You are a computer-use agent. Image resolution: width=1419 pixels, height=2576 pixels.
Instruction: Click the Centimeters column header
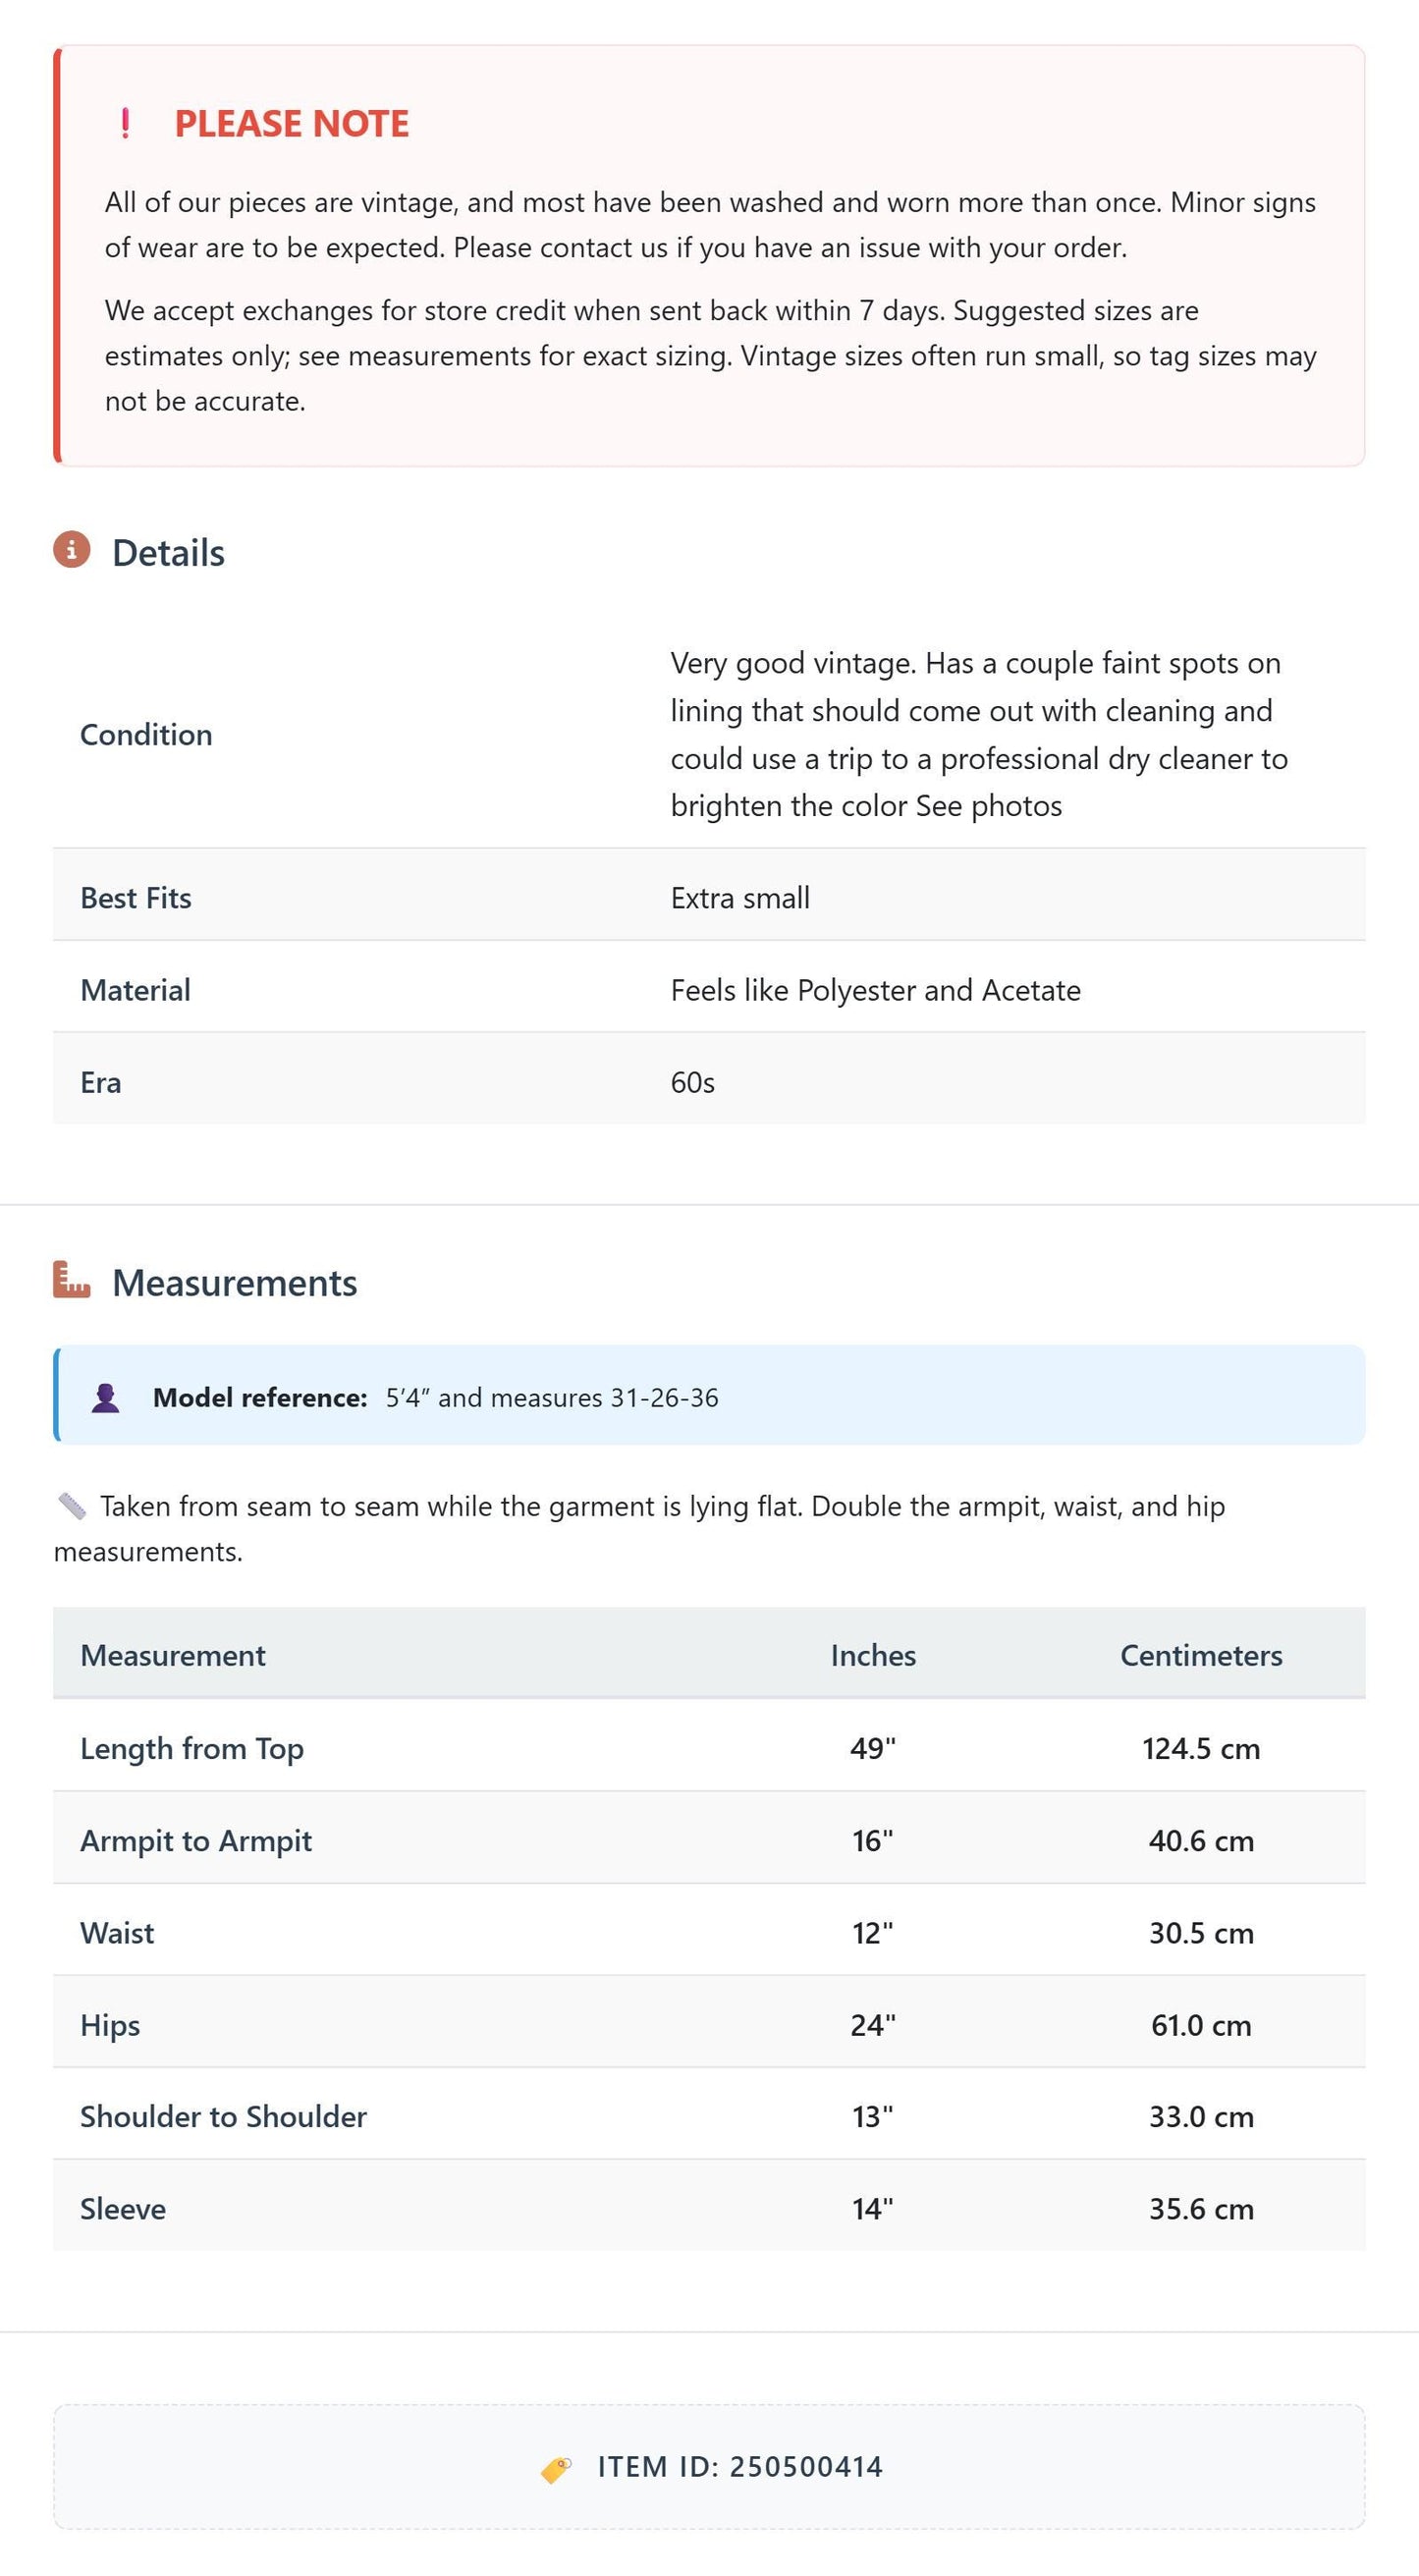(x=1201, y=1655)
